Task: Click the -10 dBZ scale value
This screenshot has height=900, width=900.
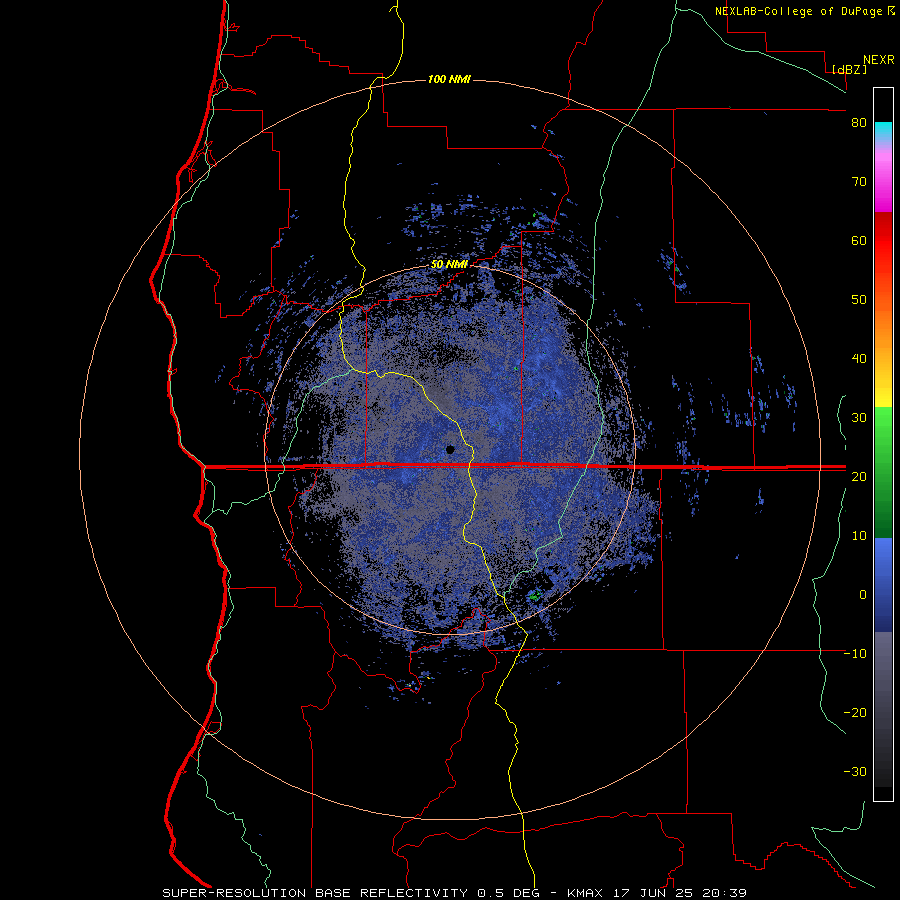Action: pyautogui.click(x=855, y=654)
